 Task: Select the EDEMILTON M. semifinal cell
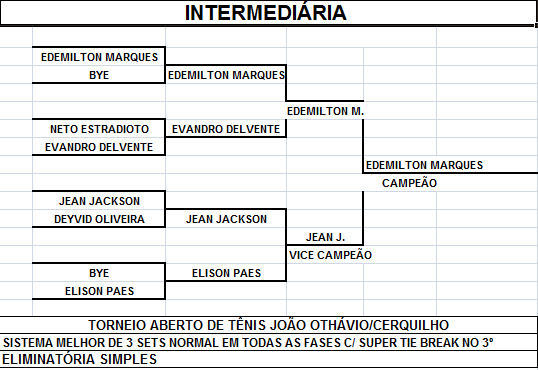click(325, 111)
